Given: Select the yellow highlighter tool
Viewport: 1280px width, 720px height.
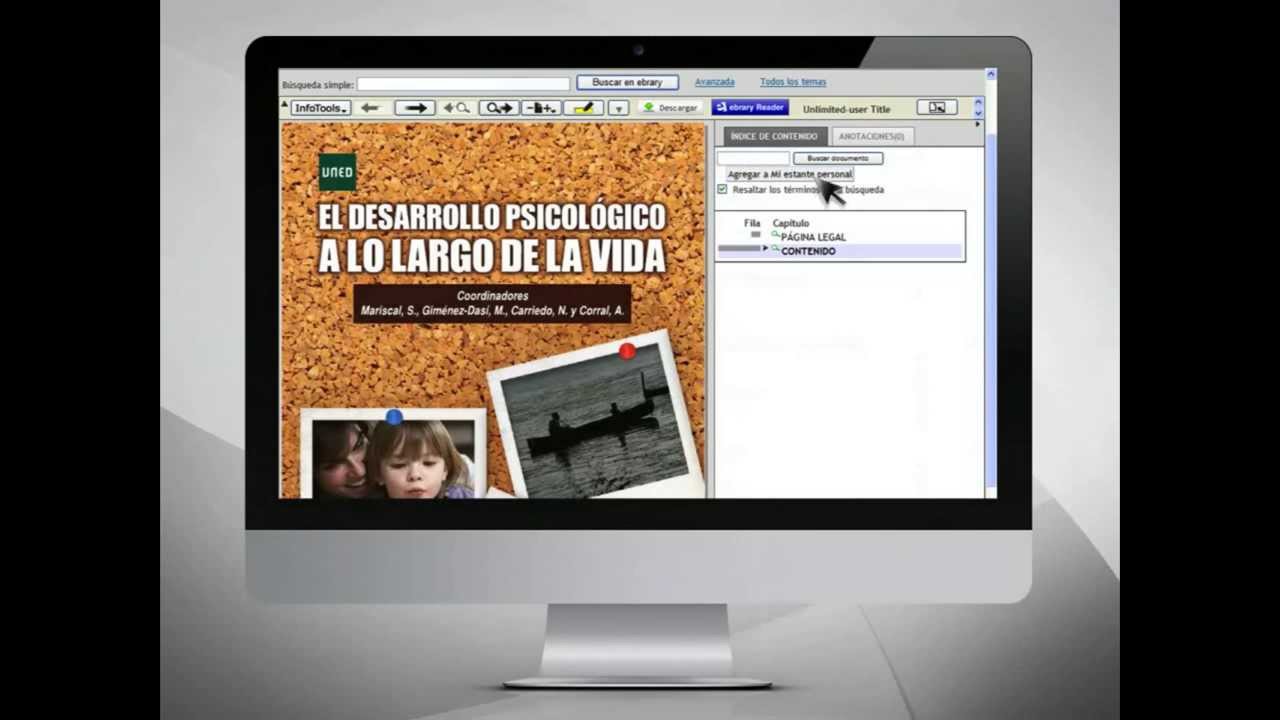Looking at the screenshot, I should [x=584, y=108].
